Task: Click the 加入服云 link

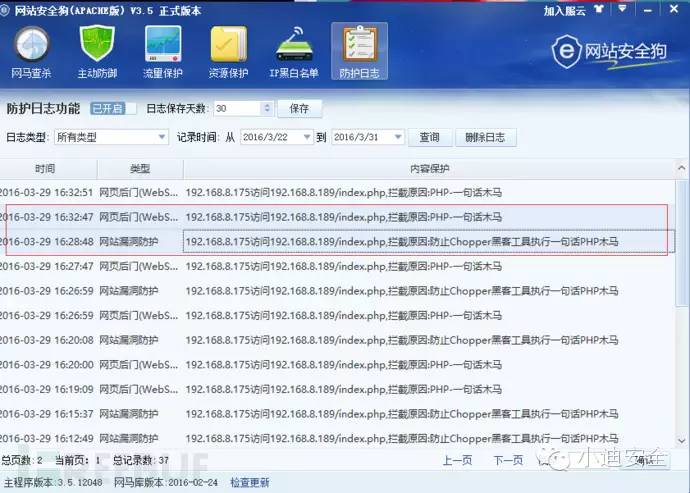Action: (x=565, y=11)
